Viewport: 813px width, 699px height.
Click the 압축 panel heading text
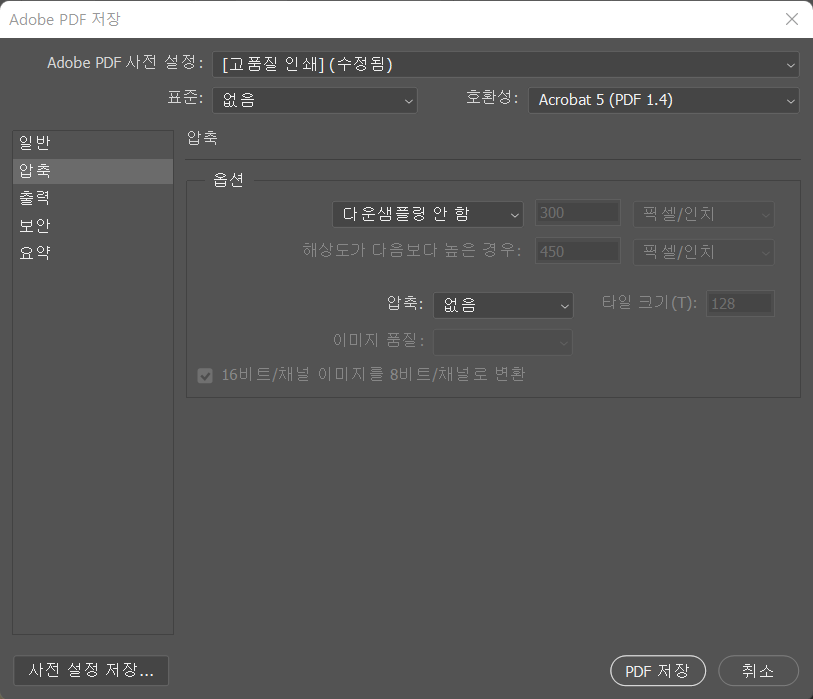coord(202,138)
